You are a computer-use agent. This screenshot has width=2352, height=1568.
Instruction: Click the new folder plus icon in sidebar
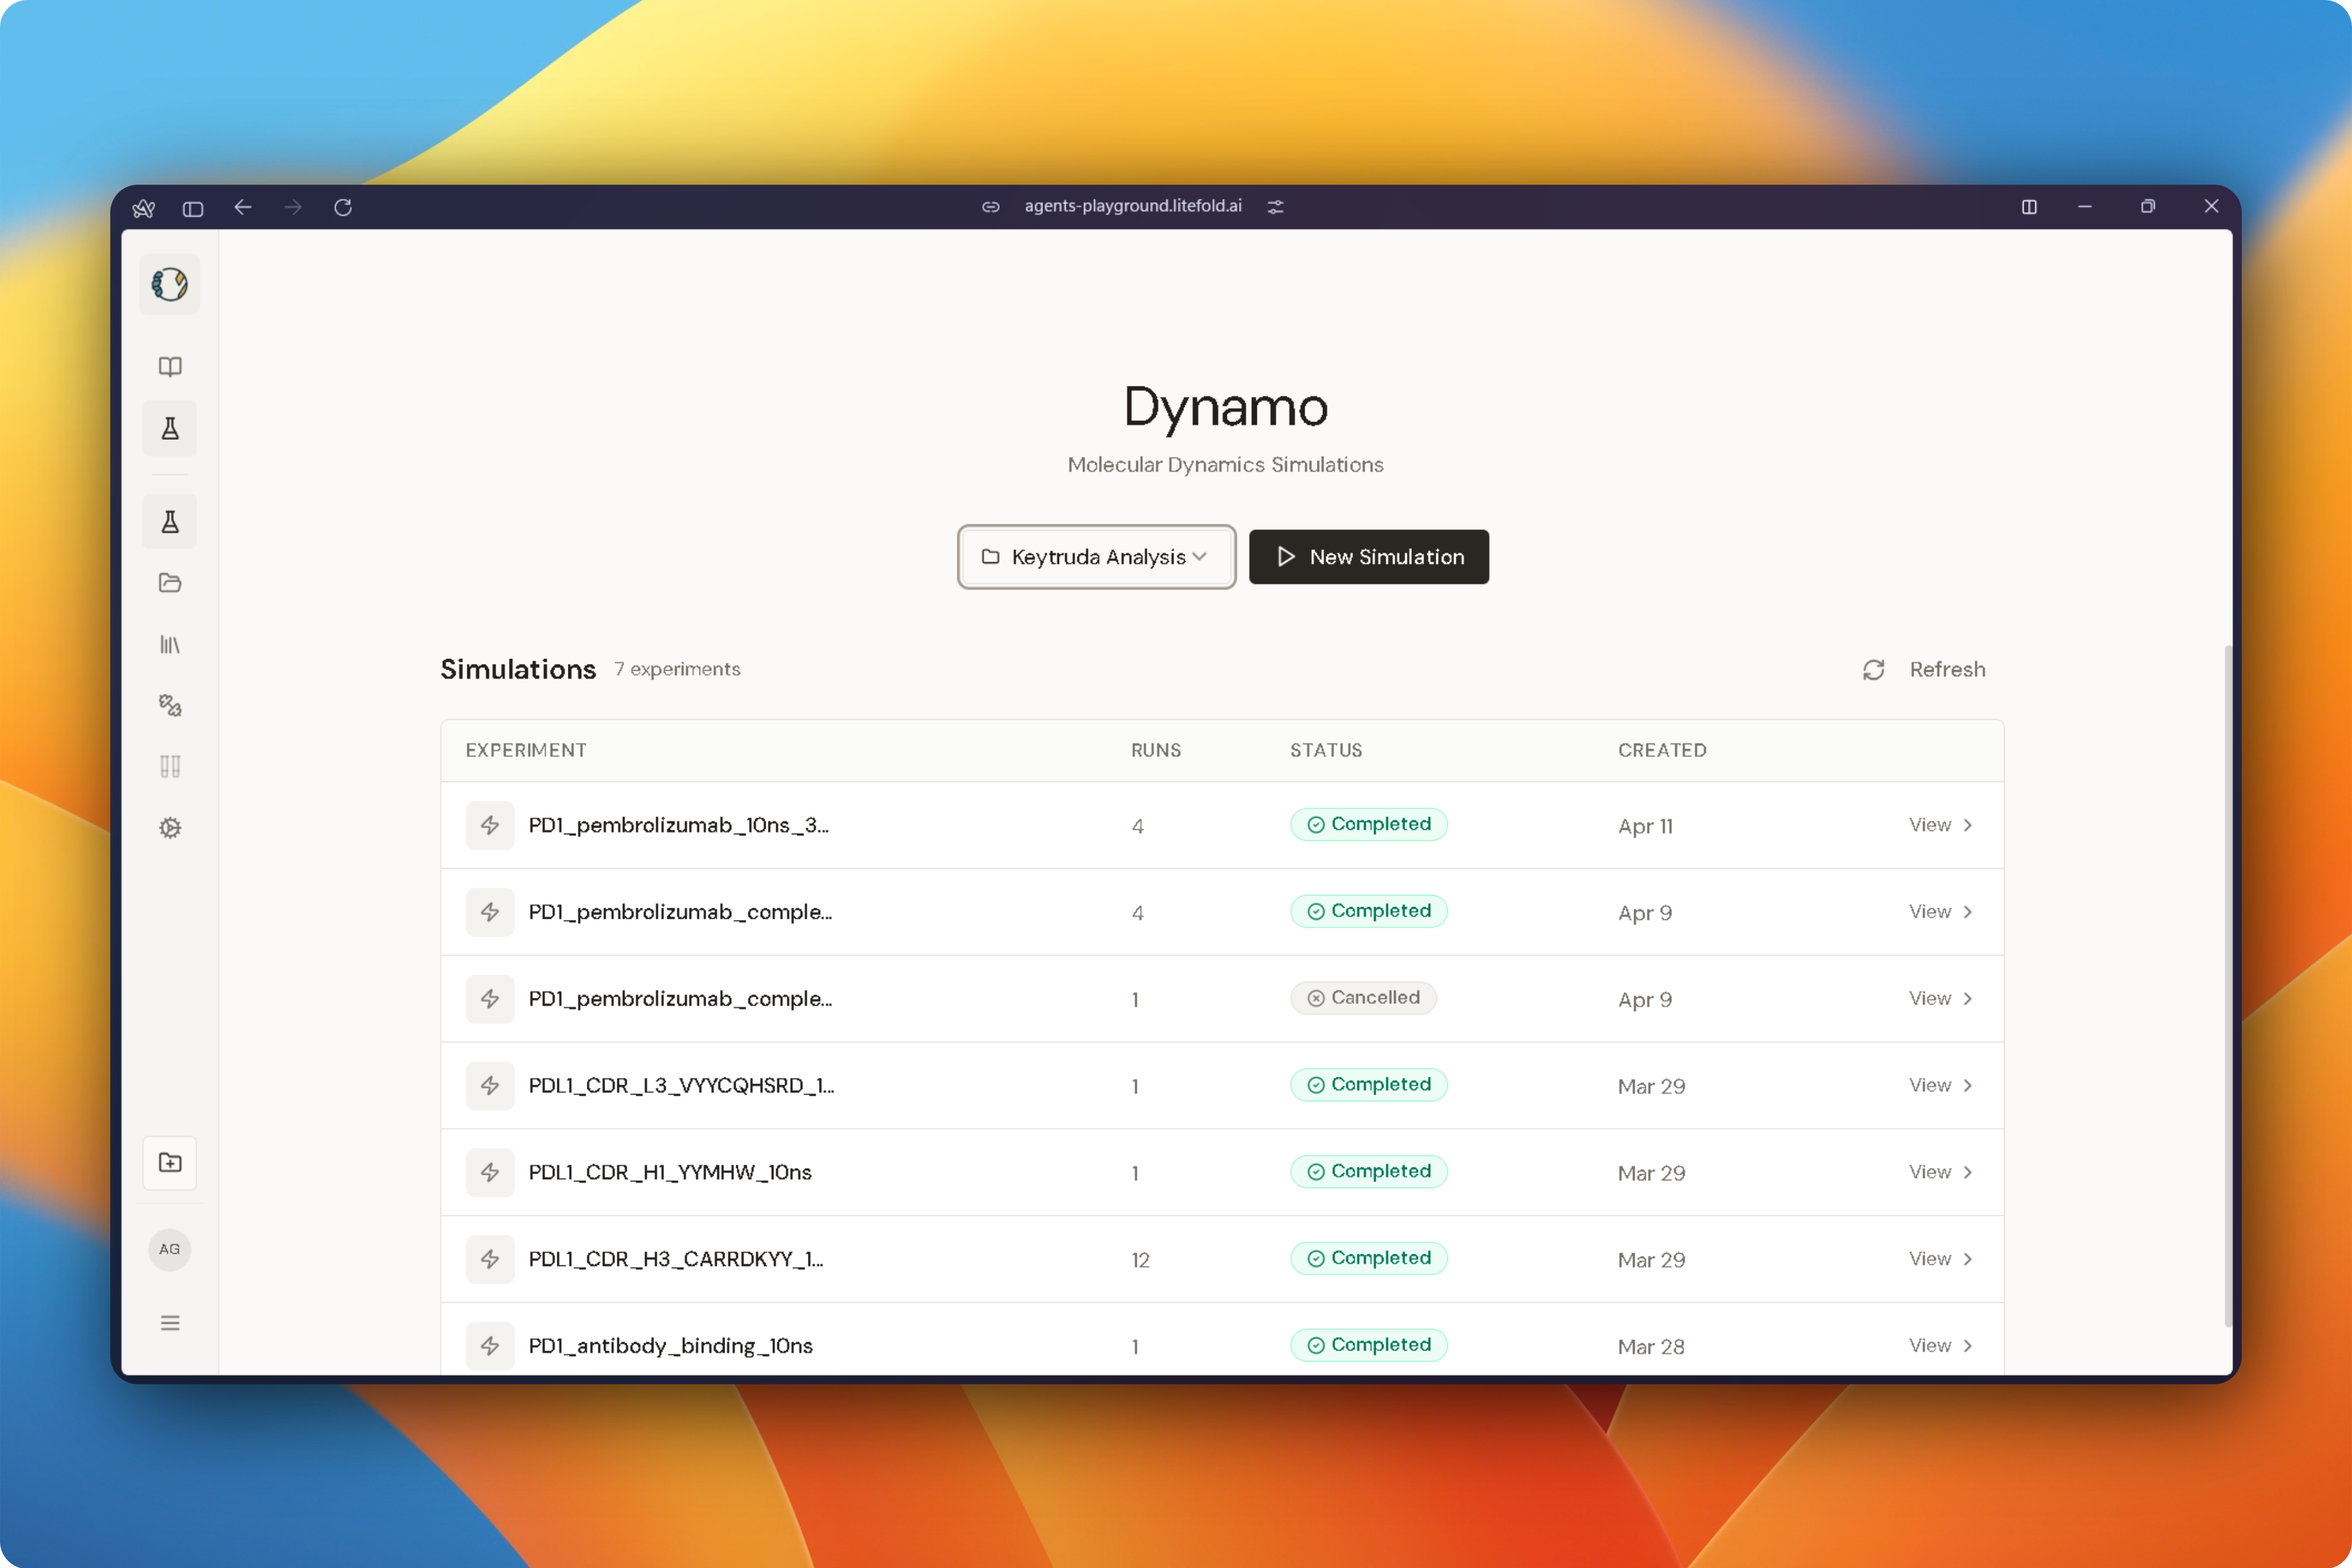(x=170, y=1162)
